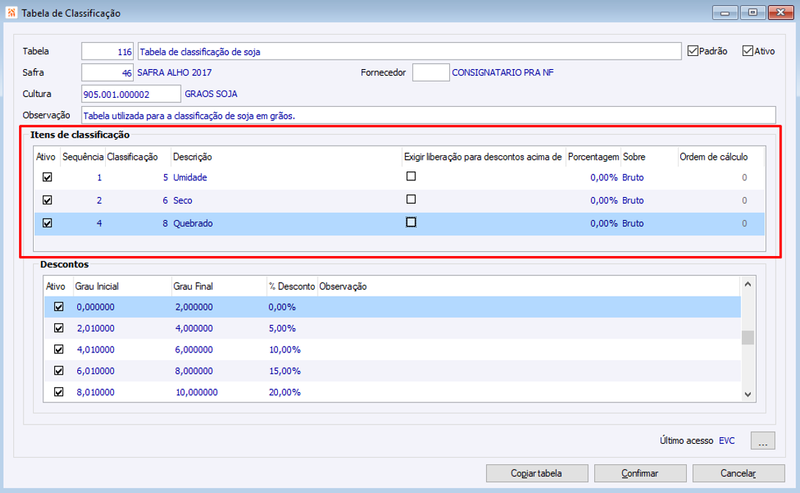The image size is (800, 493).
Task: Click GRAOS SOJA culture name
Action: [x=211, y=94]
